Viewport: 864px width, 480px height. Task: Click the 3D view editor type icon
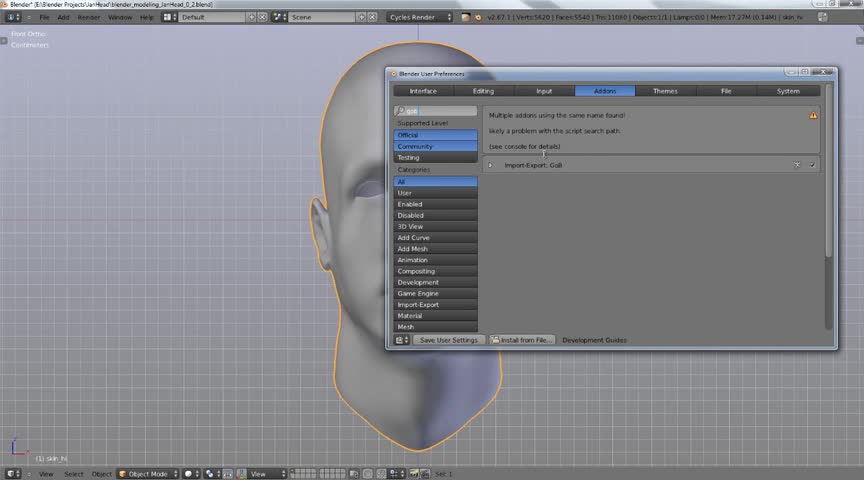pyautogui.click(x=12, y=474)
